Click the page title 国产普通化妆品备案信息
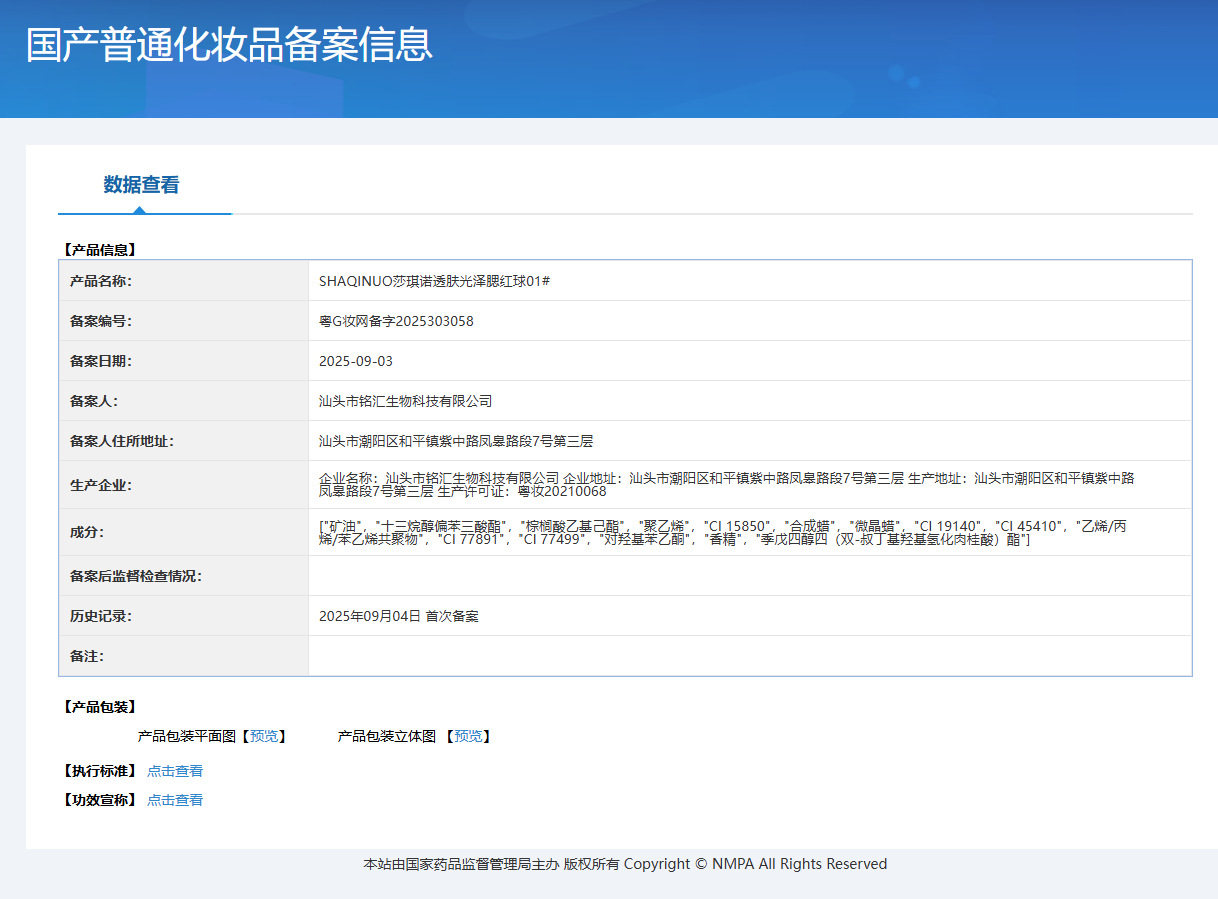This screenshot has width=1218, height=899. tap(229, 45)
